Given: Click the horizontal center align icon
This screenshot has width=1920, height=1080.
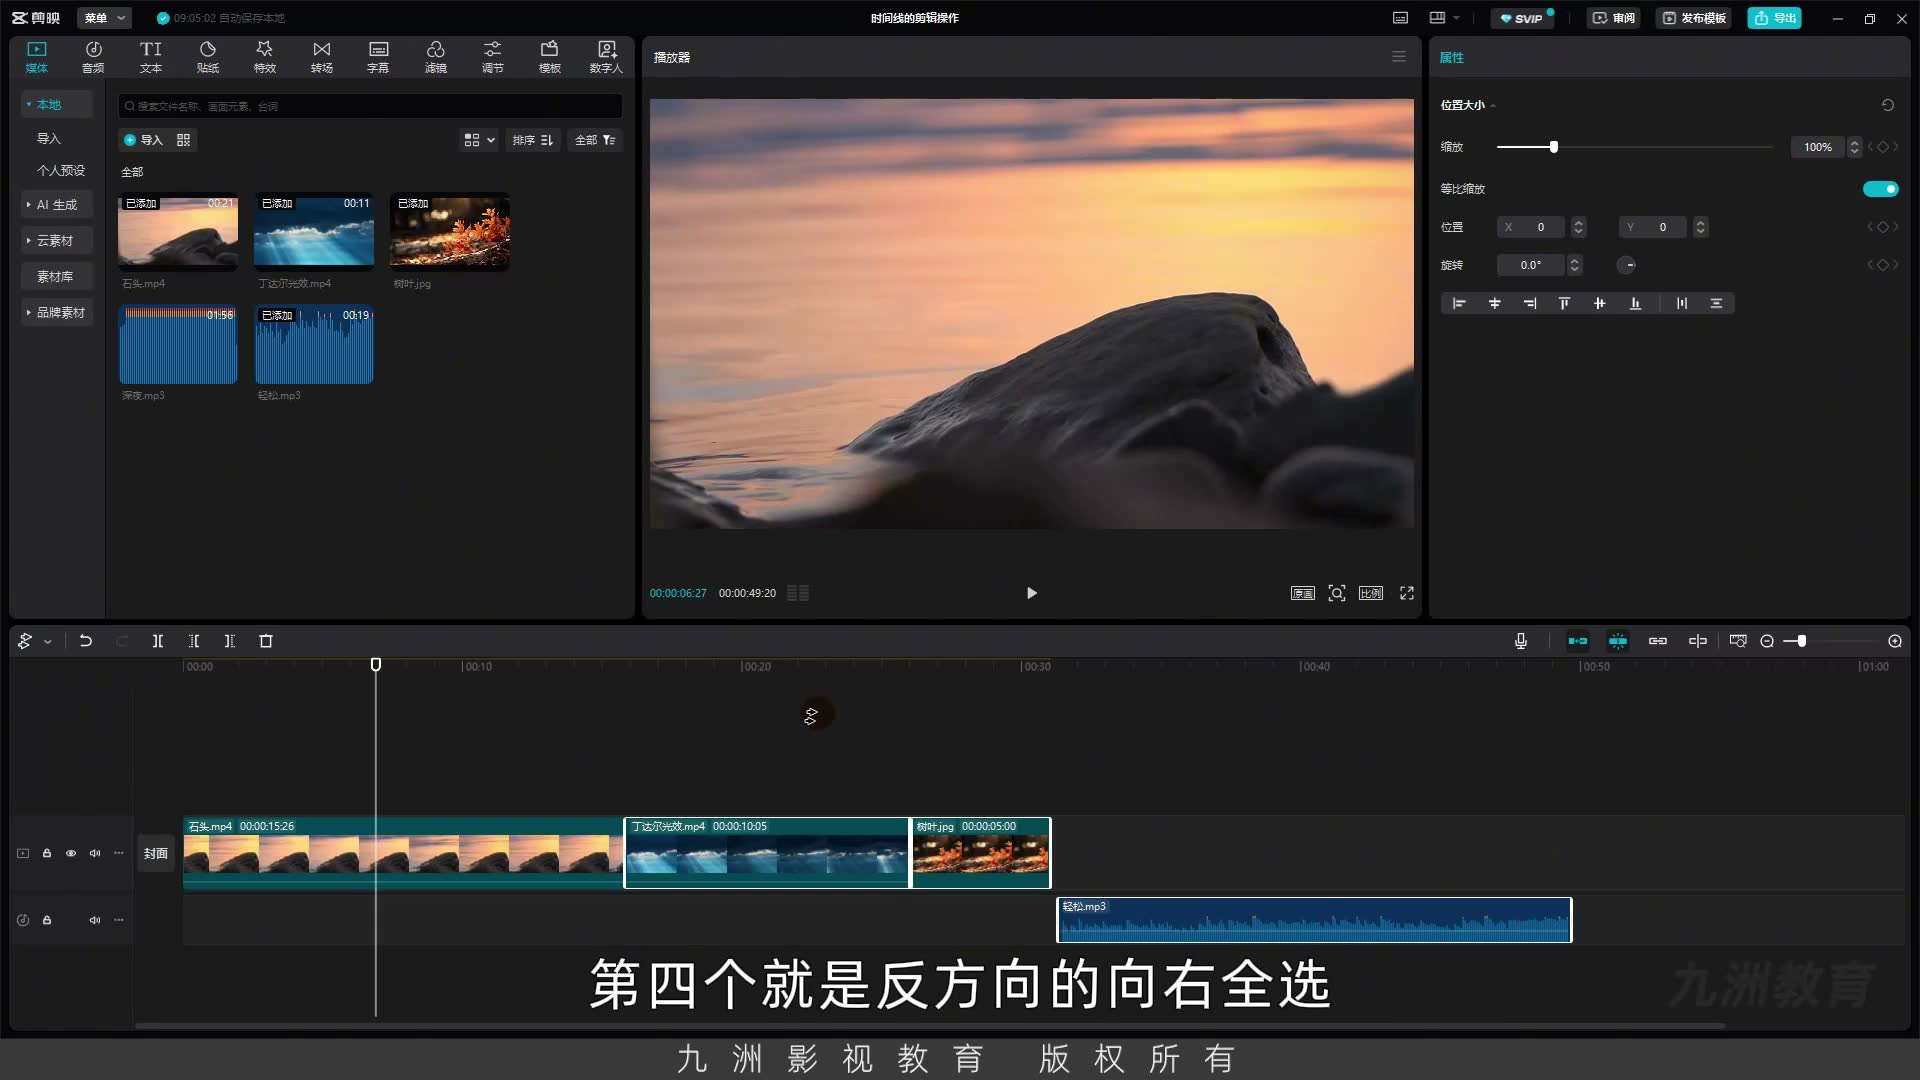Looking at the screenshot, I should [x=1494, y=303].
